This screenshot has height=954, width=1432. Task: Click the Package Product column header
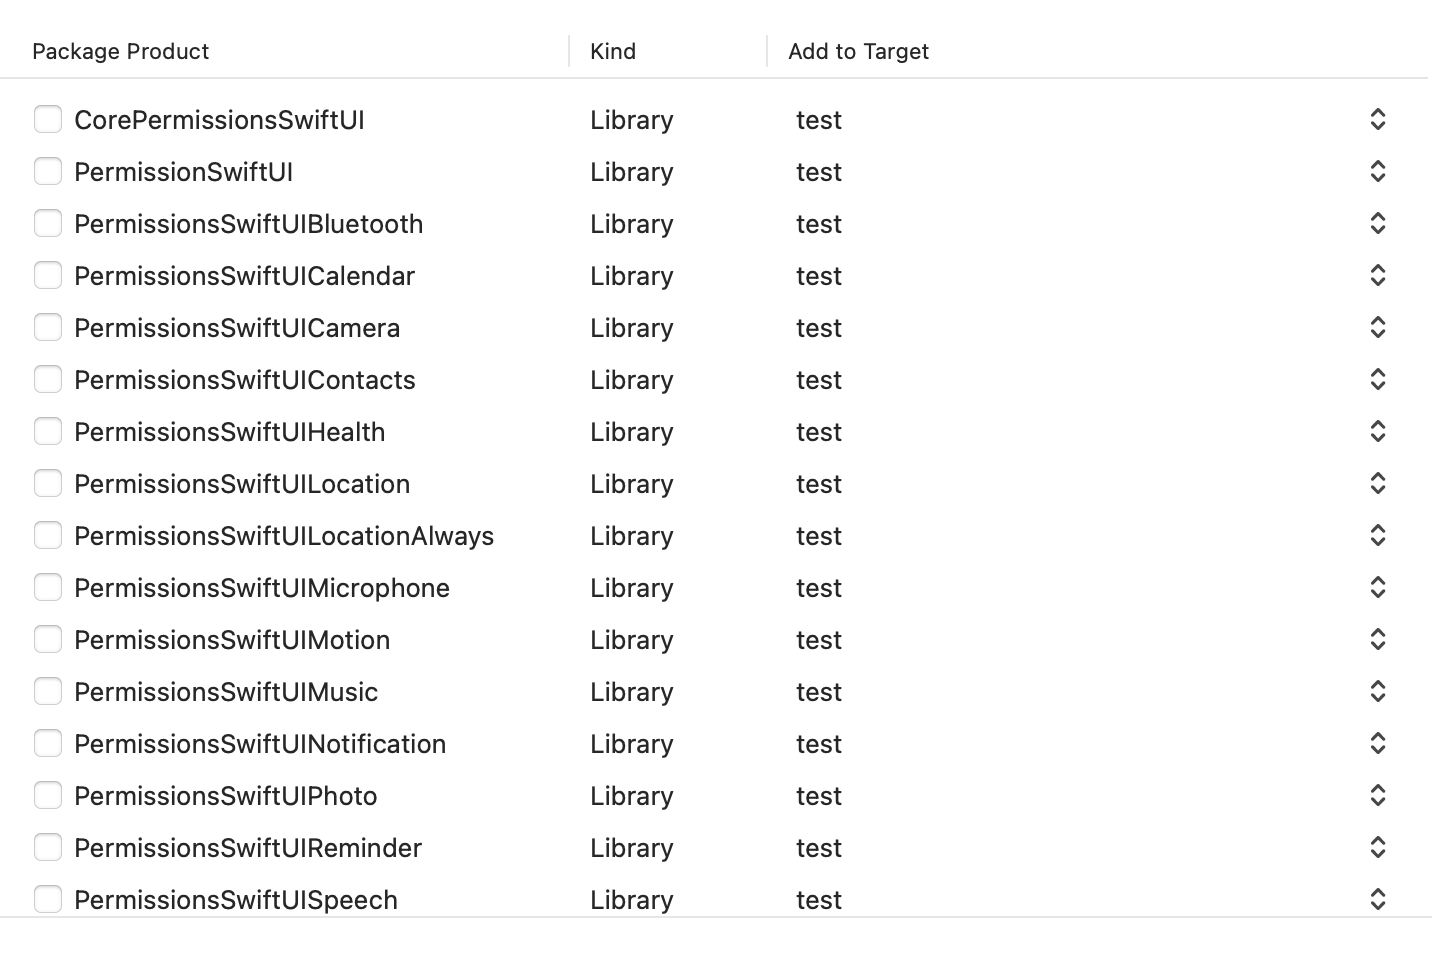click(121, 51)
